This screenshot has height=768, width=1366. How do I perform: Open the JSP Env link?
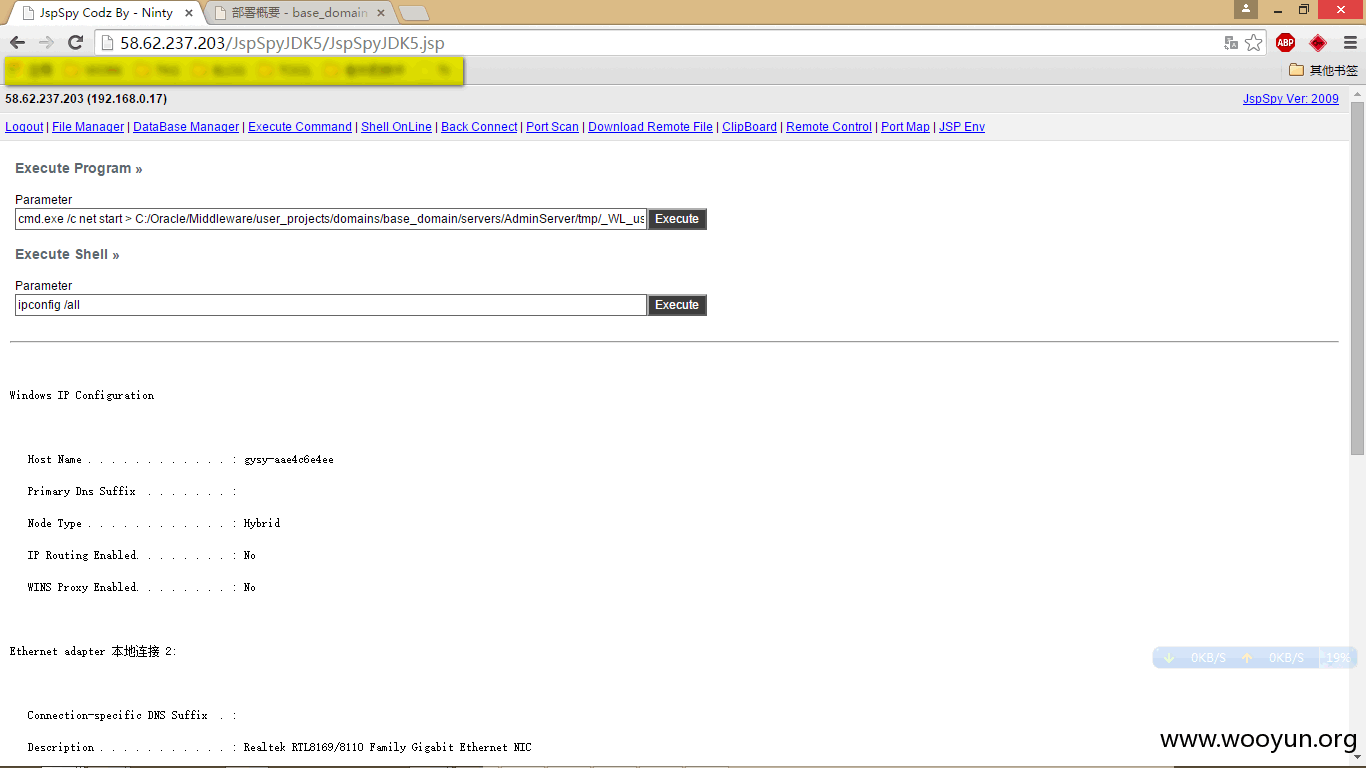962,127
